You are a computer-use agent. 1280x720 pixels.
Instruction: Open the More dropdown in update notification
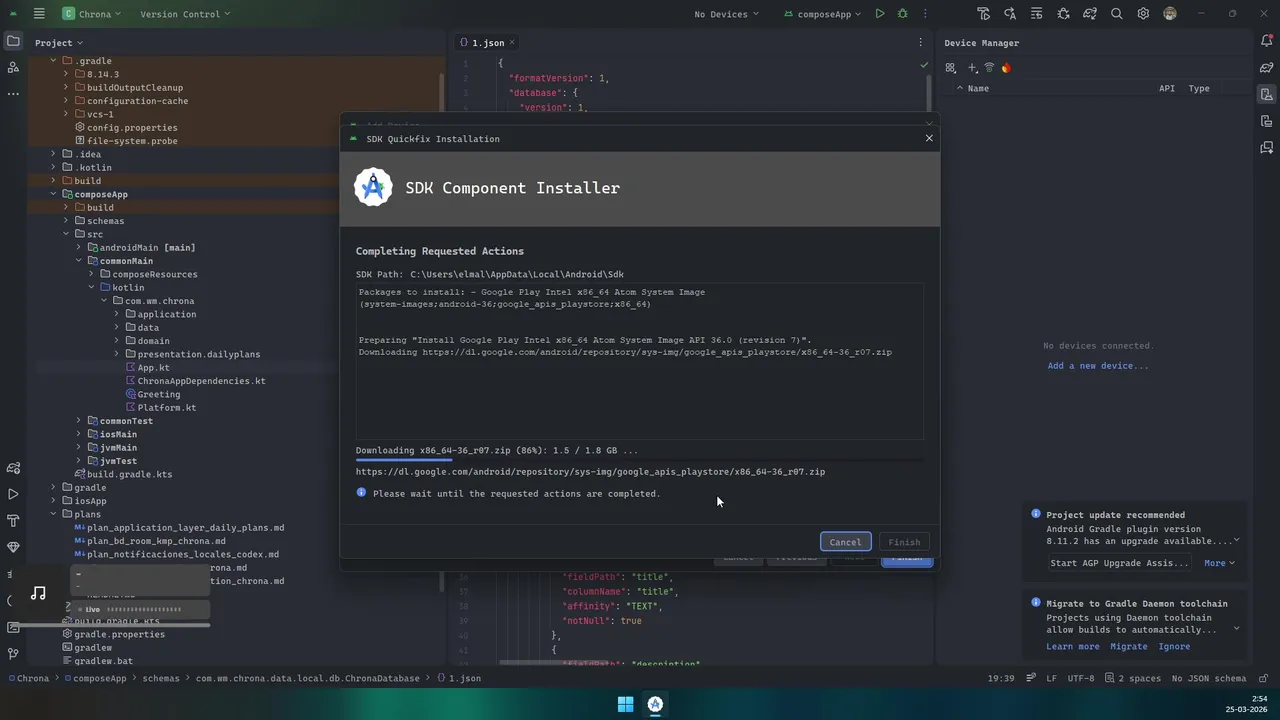[x=1219, y=563]
